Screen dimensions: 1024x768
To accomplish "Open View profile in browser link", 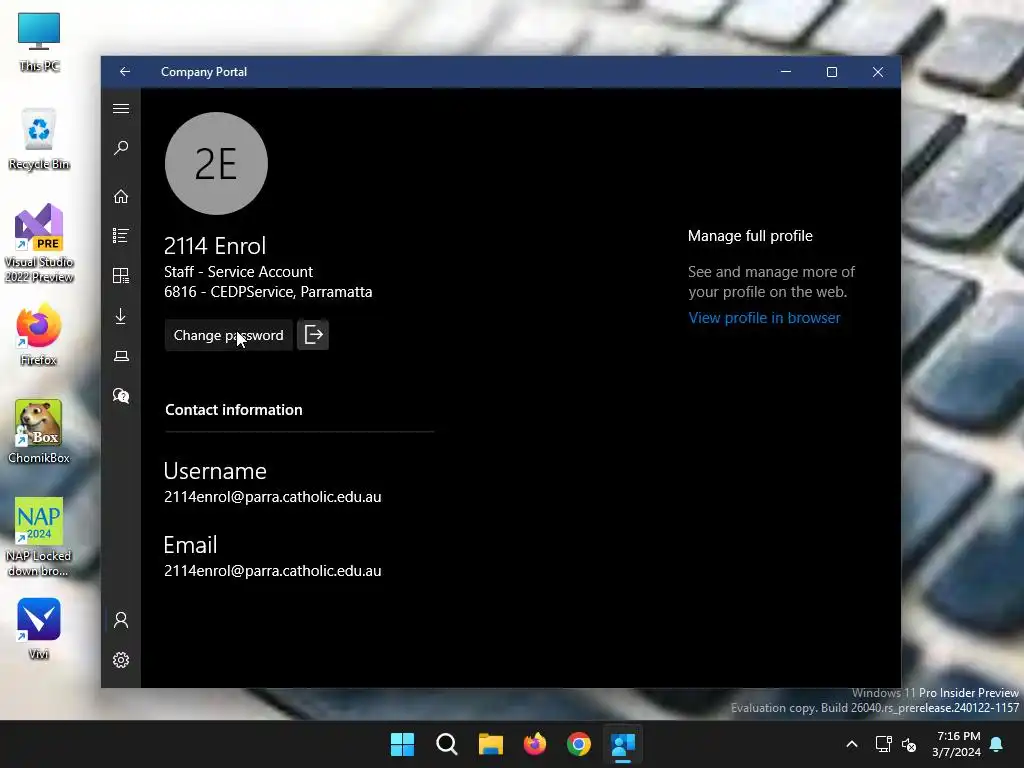I will (x=764, y=318).
